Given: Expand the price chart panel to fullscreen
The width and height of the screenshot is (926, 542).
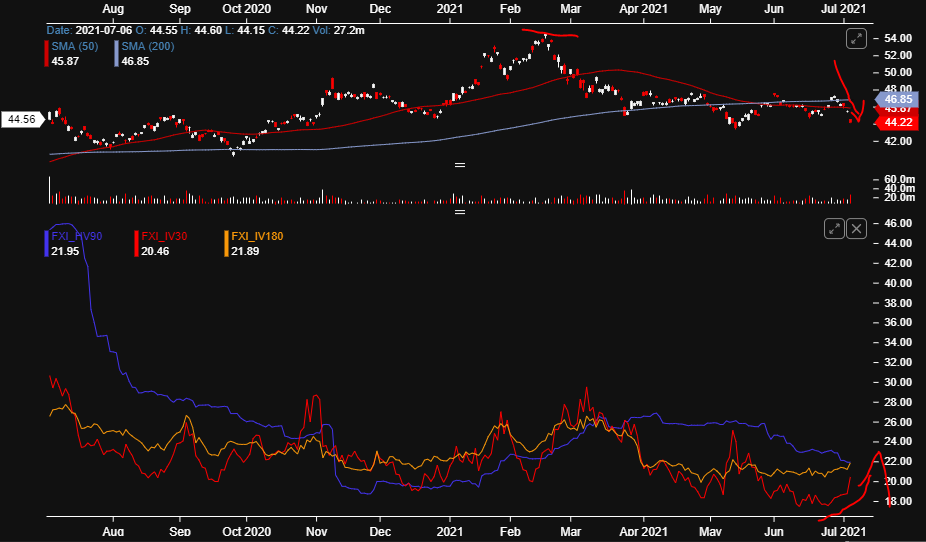Looking at the screenshot, I should tap(856, 39).
